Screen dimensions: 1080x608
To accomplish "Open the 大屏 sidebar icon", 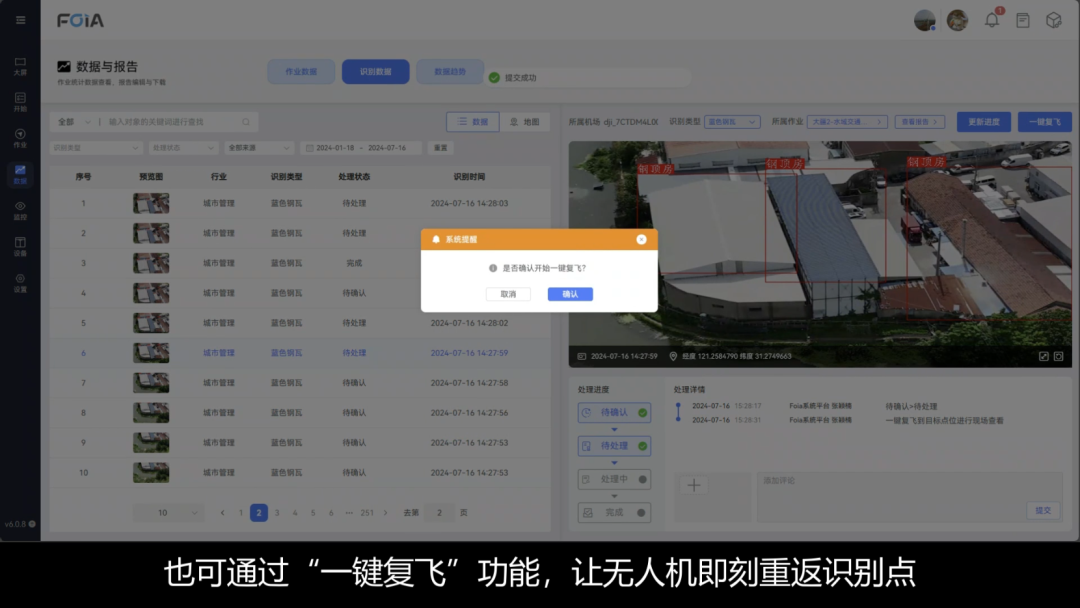I will click(x=20, y=65).
